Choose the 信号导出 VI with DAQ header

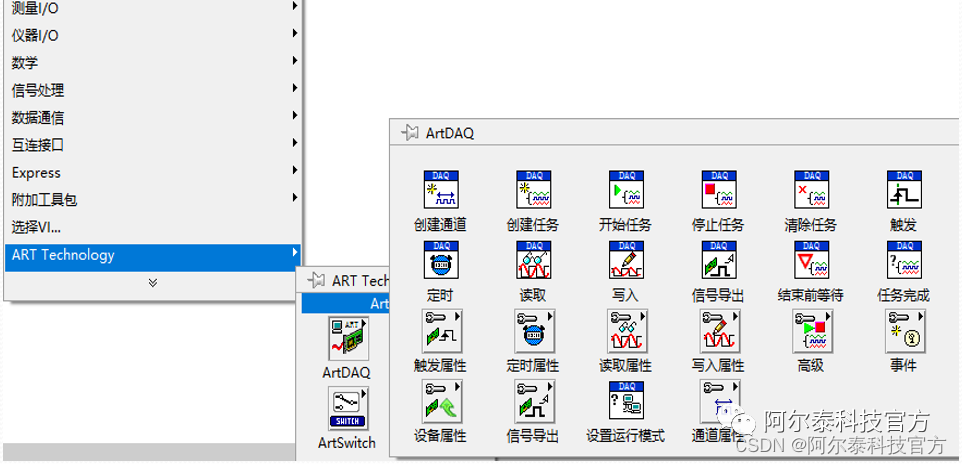(x=719, y=260)
